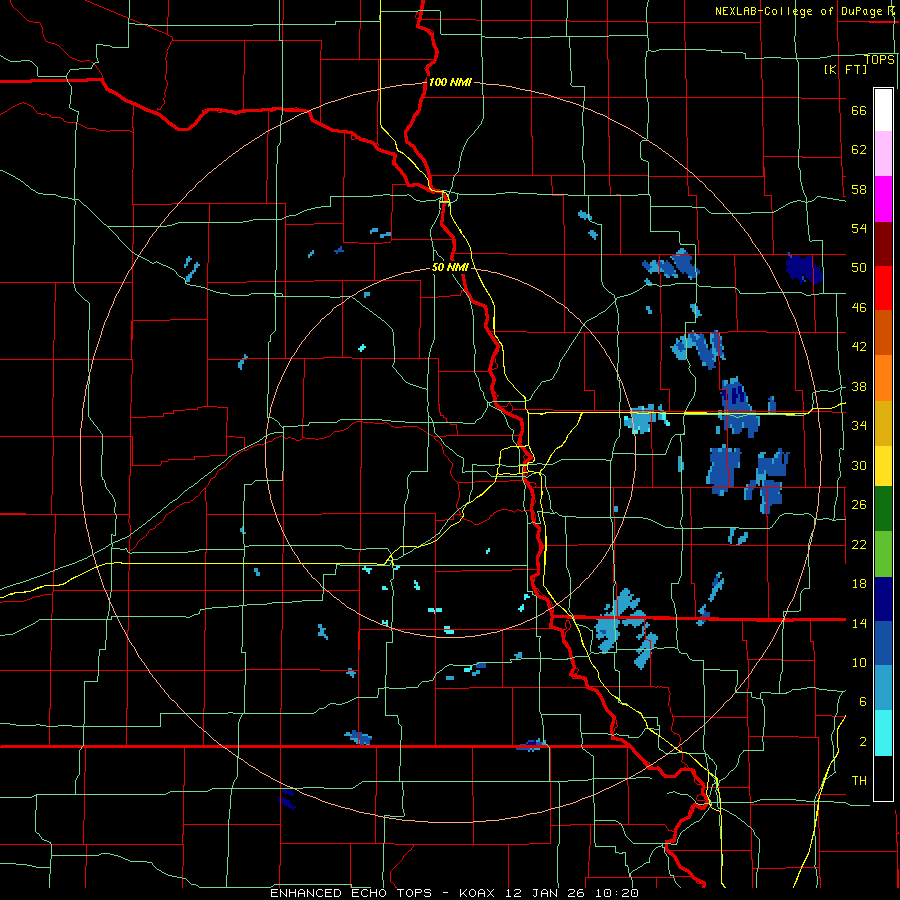Click the 30 value on legend

(859, 465)
